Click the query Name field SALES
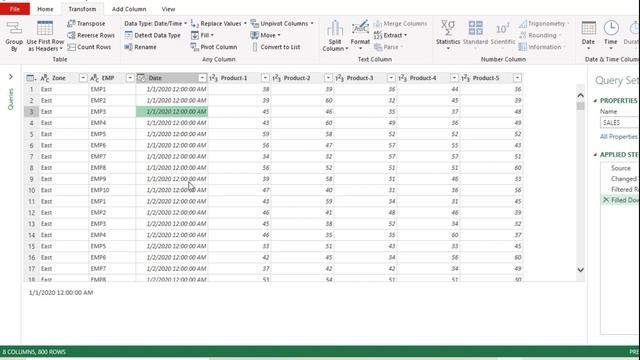This screenshot has width=640, height=360. coord(620,122)
